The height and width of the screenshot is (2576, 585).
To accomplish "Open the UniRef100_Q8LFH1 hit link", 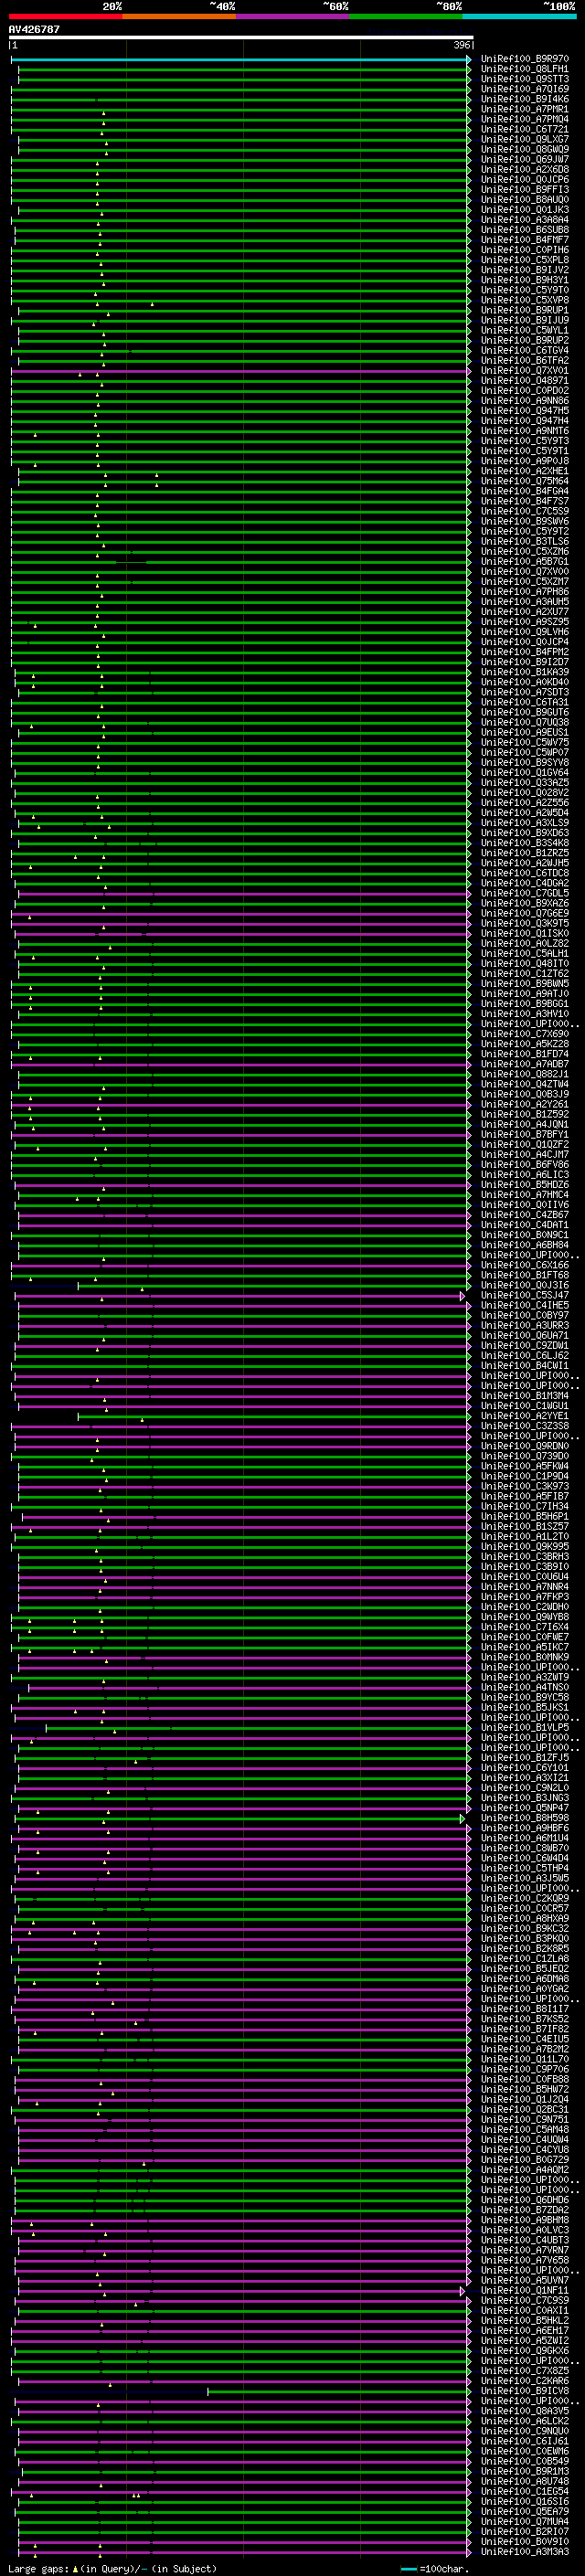I will click(524, 69).
